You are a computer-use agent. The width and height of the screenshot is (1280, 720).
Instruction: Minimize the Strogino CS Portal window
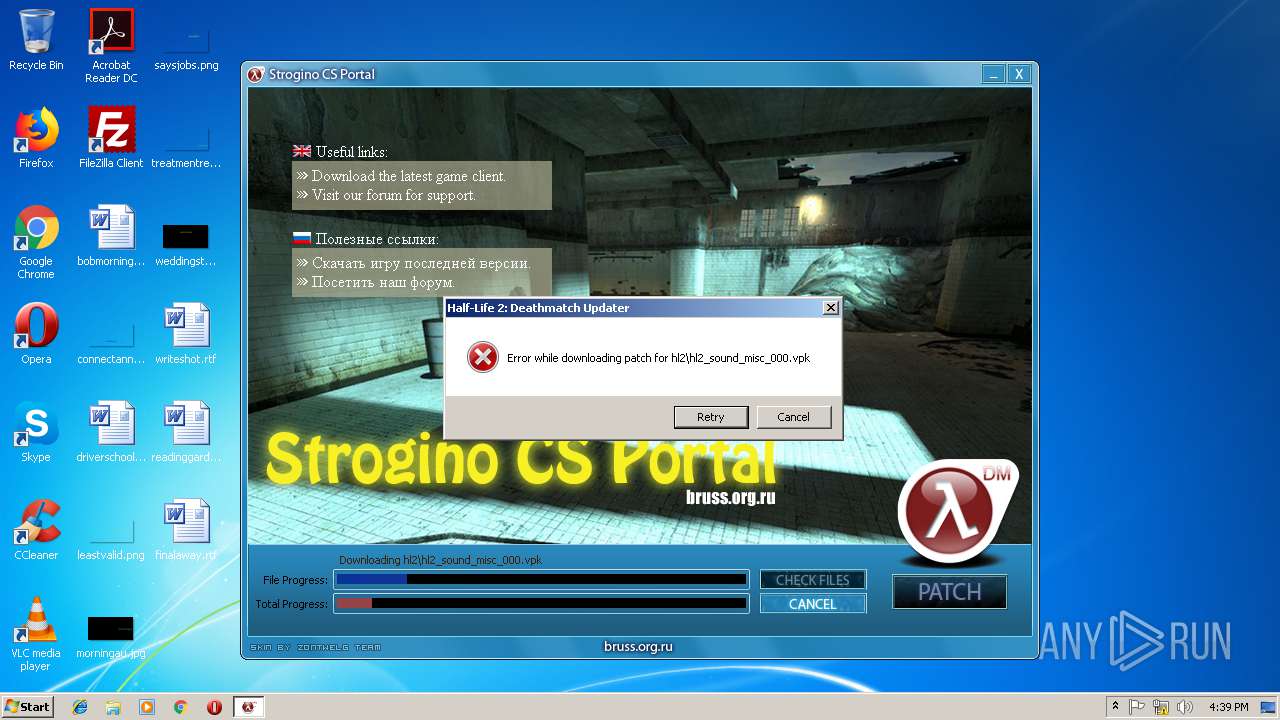pos(992,74)
